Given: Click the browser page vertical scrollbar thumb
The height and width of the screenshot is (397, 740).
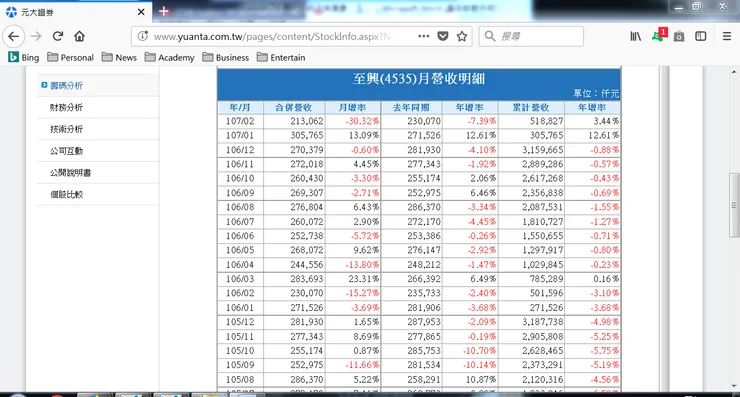Looking at the screenshot, I should (734, 205).
